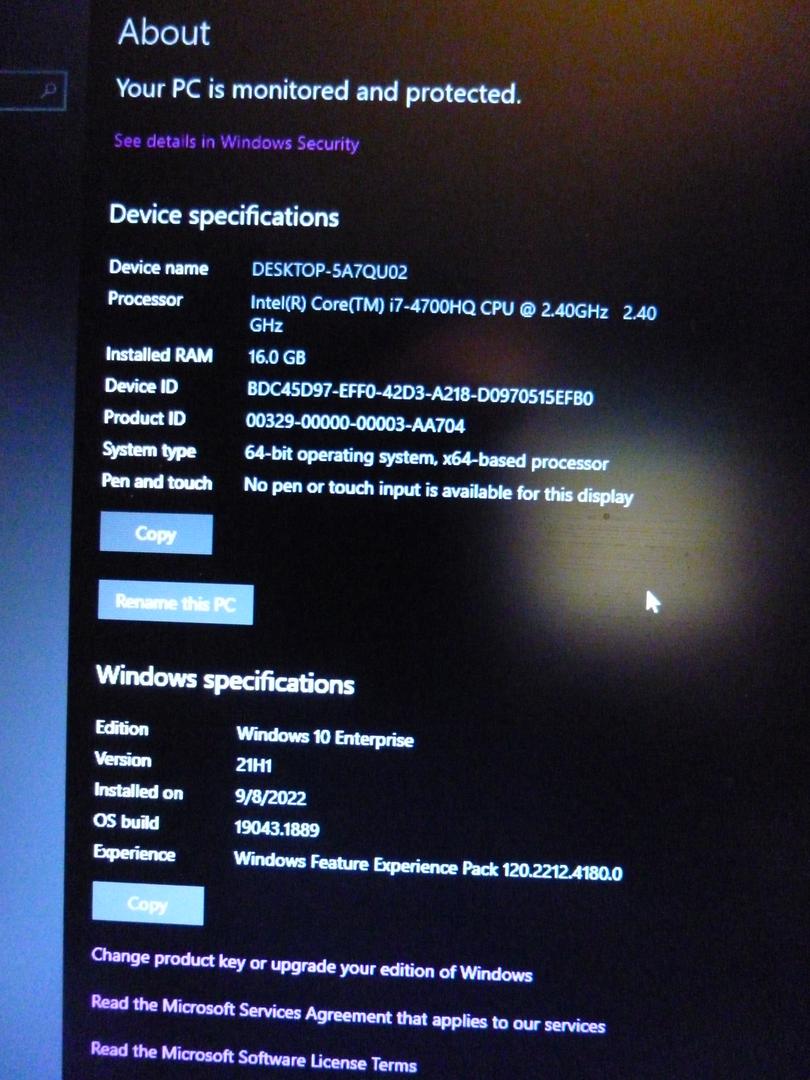Click the Device name label

coord(158,268)
